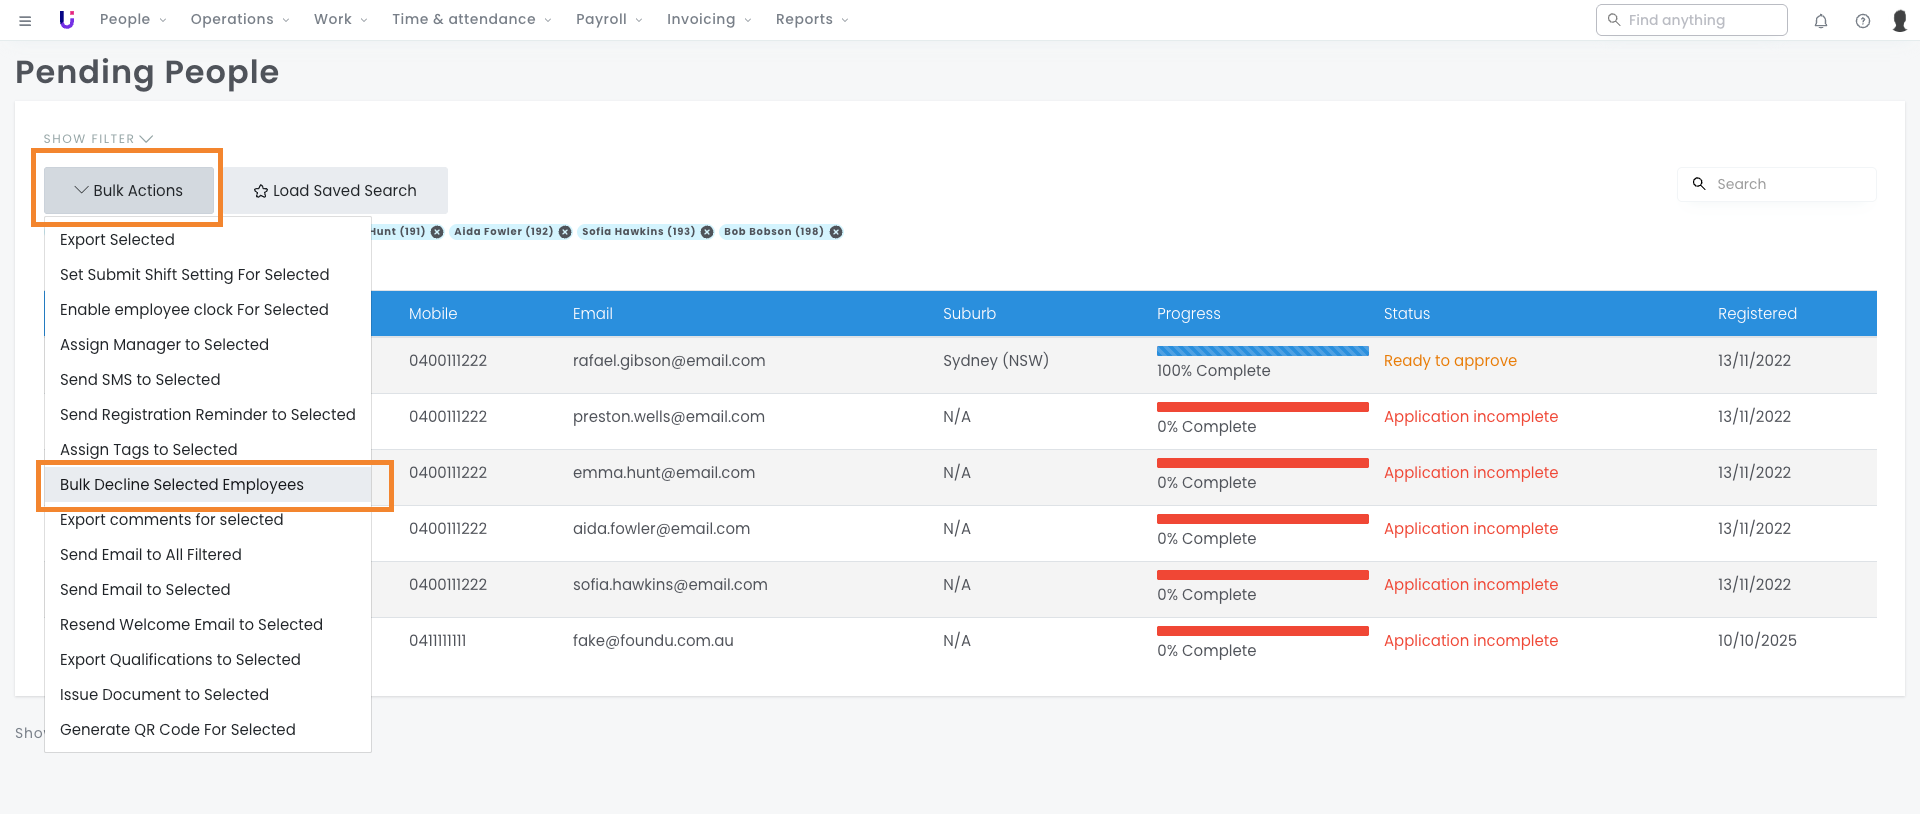Open the People navigation dropdown
This screenshot has height=814, width=1920.
pyautogui.click(x=133, y=20)
